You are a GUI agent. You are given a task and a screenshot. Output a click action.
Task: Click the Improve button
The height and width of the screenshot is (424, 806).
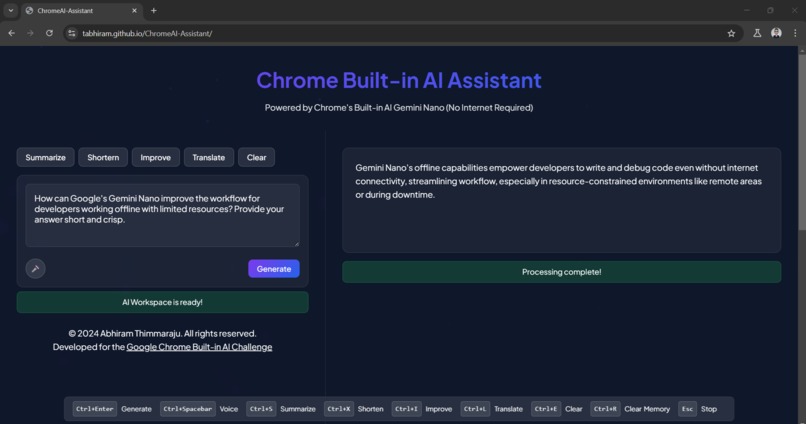(x=155, y=157)
